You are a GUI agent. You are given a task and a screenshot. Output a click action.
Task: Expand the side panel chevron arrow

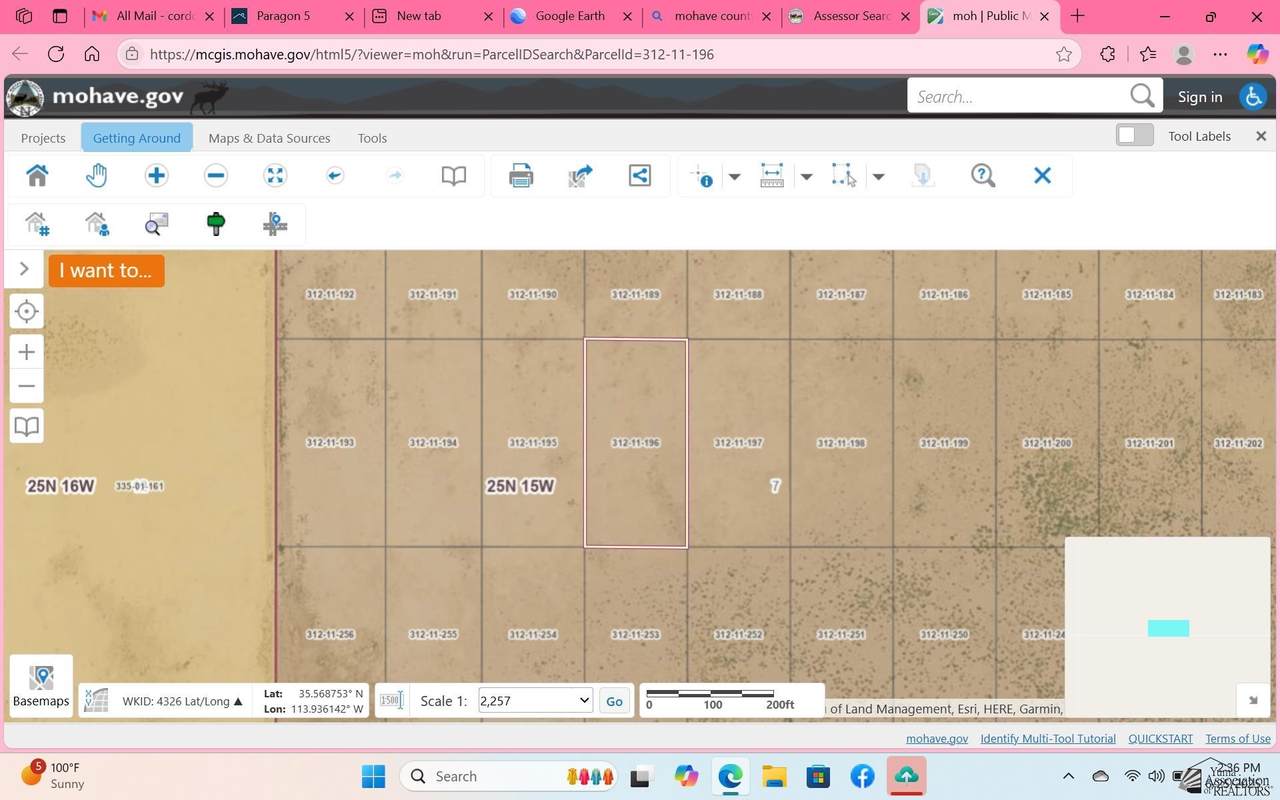(24, 269)
